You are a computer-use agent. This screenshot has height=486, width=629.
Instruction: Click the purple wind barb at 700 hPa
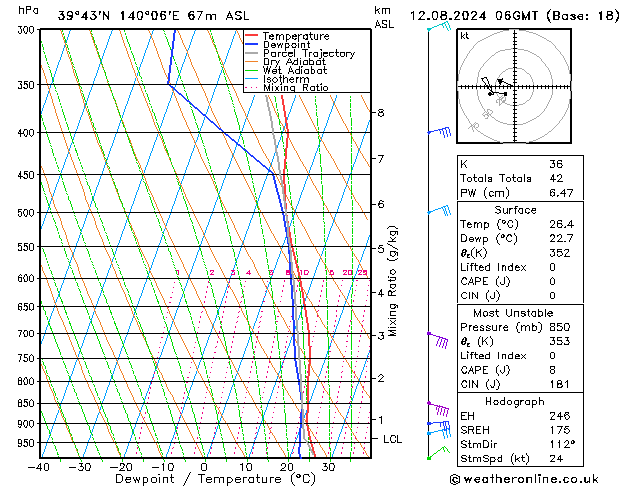coord(439,339)
